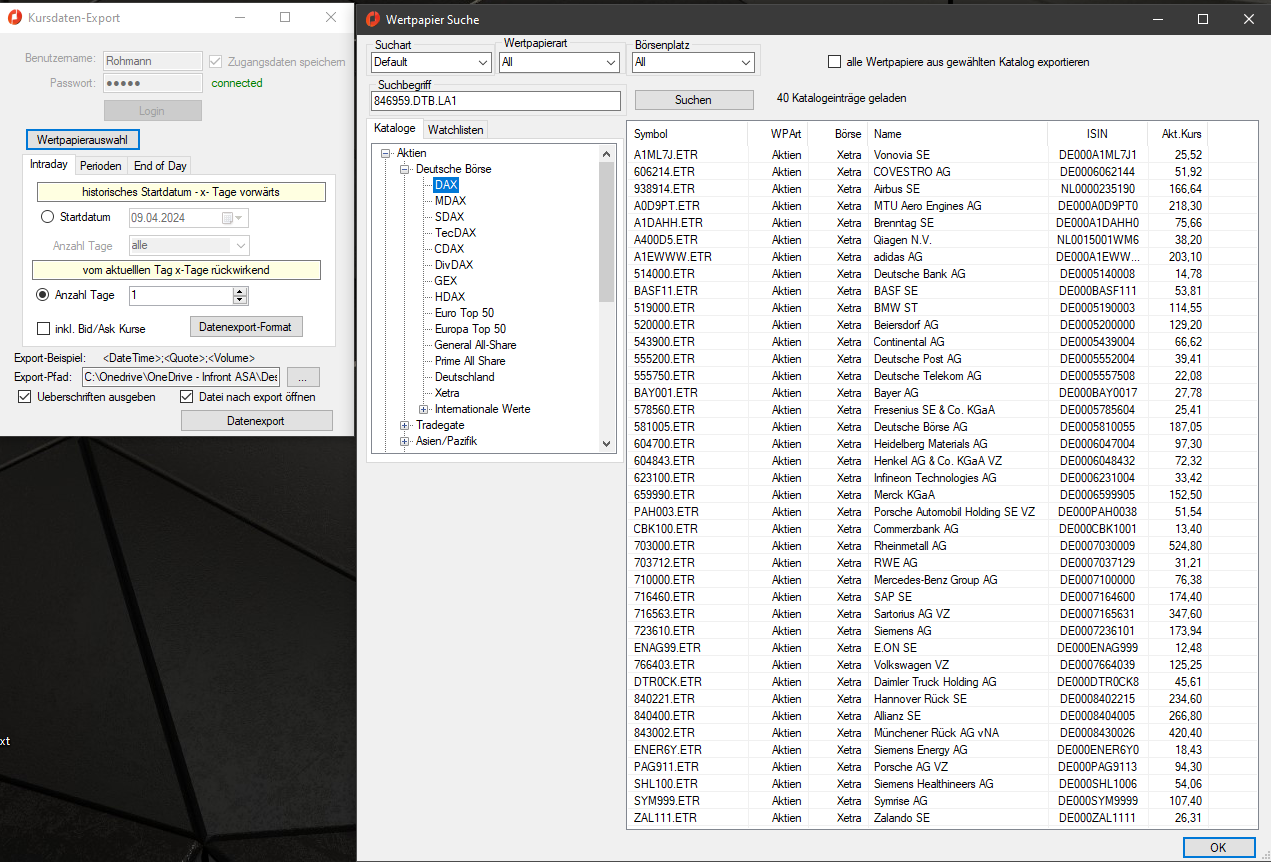The height and width of the screenshot is (862, 1271).
Task: Select MDAX in the catalog tree
Action: (450, 201)
